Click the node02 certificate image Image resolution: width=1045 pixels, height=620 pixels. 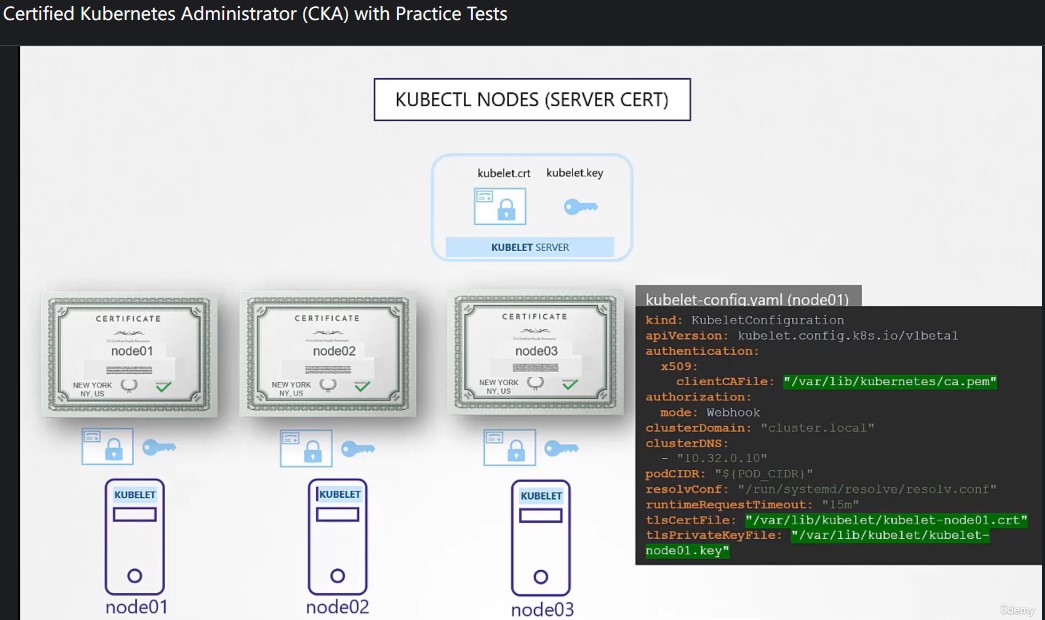(327, 354)
